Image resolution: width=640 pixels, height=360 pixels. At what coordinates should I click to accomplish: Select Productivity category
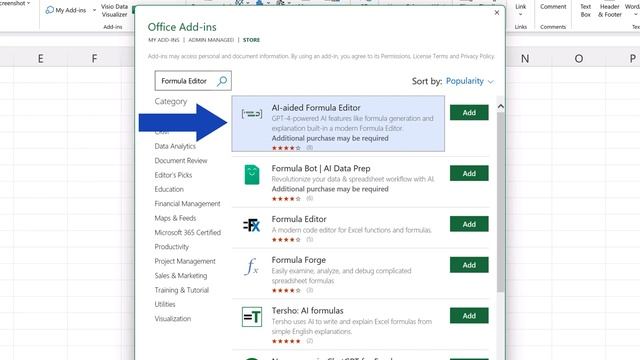click(x=171, y=247)
